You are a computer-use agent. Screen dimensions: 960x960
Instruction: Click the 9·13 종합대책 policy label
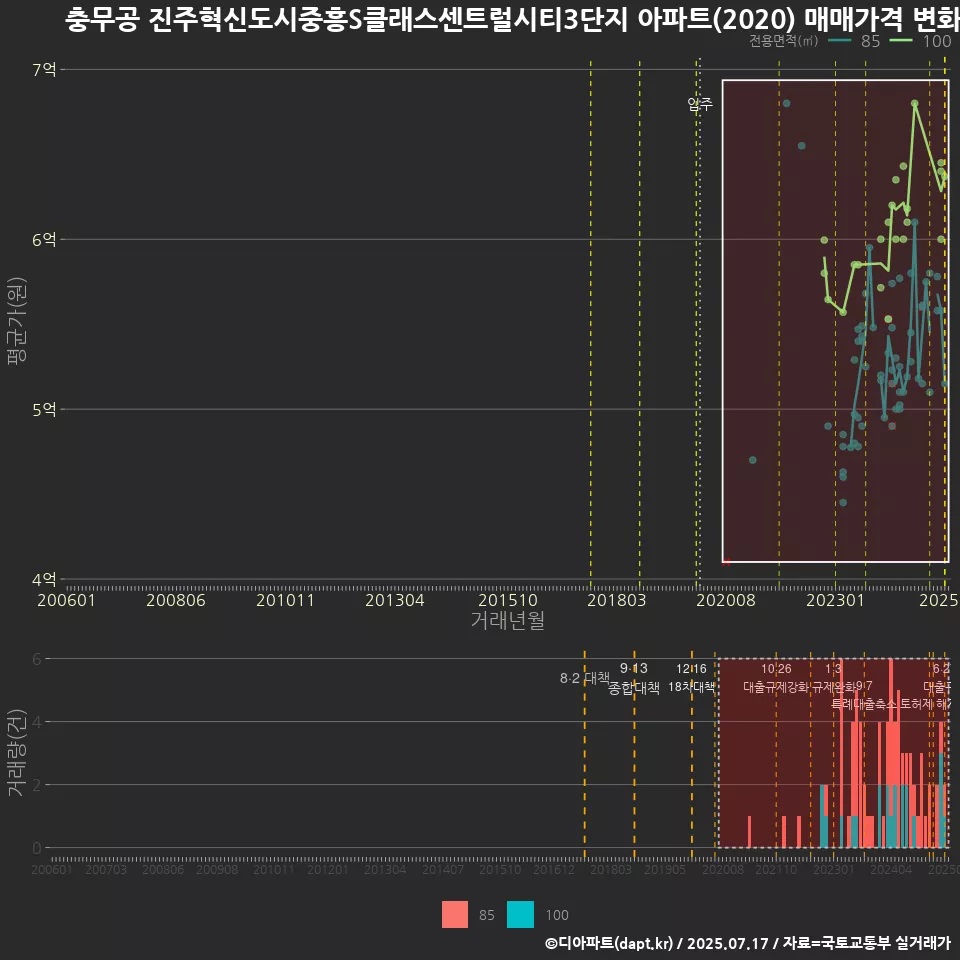click(634, 678)
